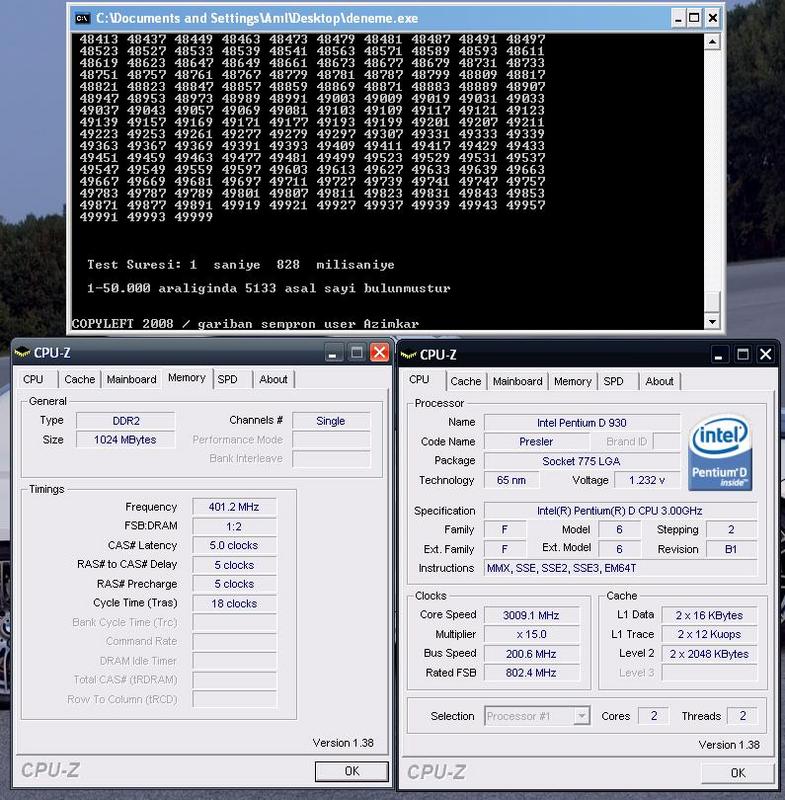Viewport: 785px width, 800px height.
Task: Click the Cores count field
Action: (x=653, y=716)
